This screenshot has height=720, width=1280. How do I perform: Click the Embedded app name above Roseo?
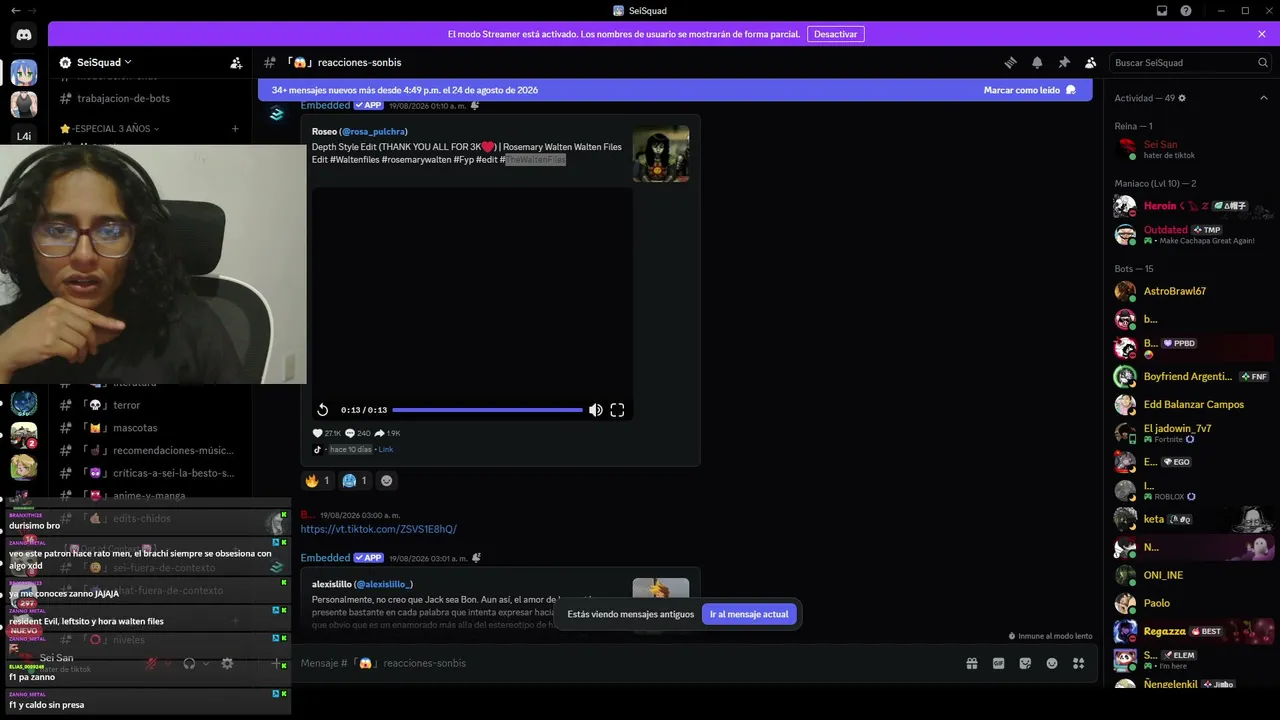tap(325, 105)
